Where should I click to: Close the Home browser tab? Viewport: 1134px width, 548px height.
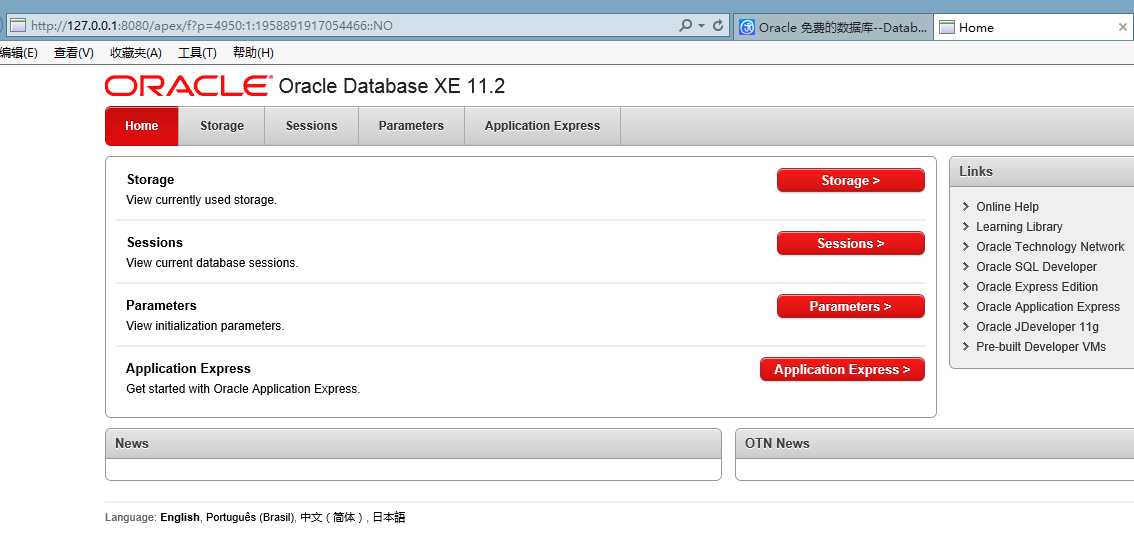coord(1122,27)
